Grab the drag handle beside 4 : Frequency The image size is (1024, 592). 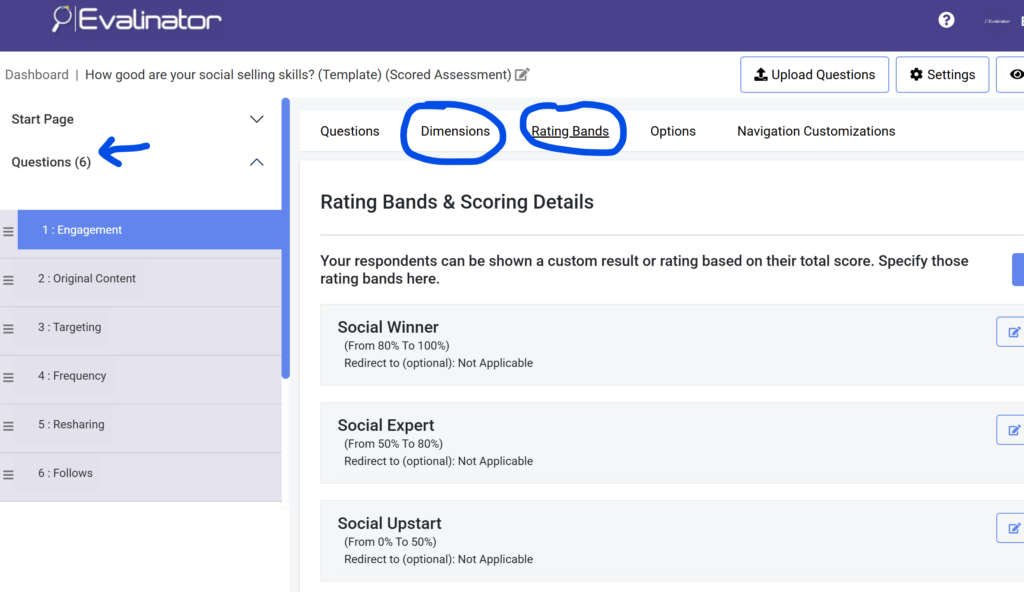[x=8, y=375]
